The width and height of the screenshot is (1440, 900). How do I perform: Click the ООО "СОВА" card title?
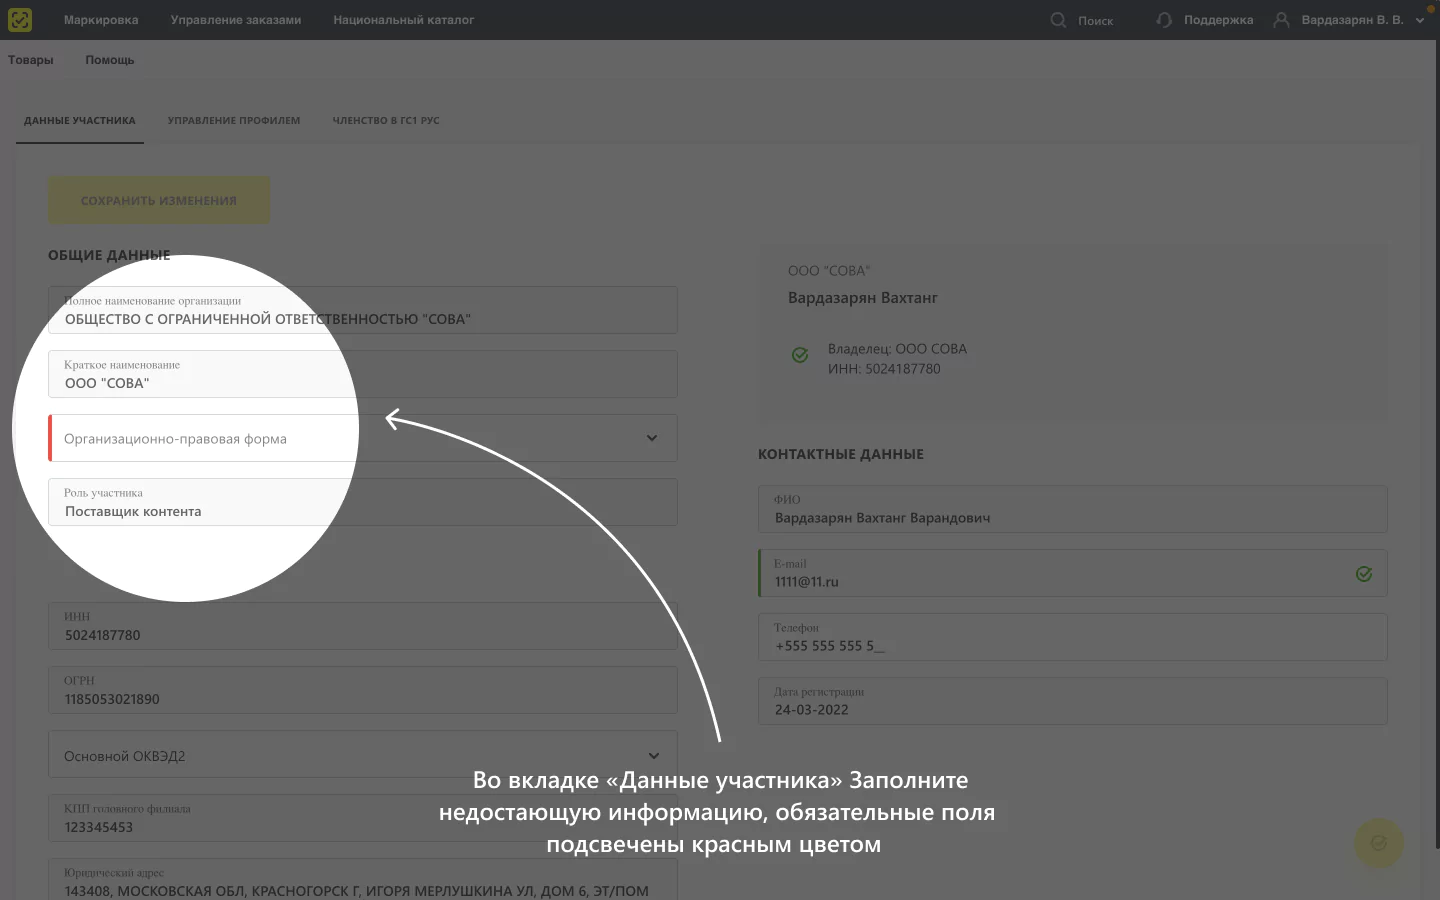[829, 271]
